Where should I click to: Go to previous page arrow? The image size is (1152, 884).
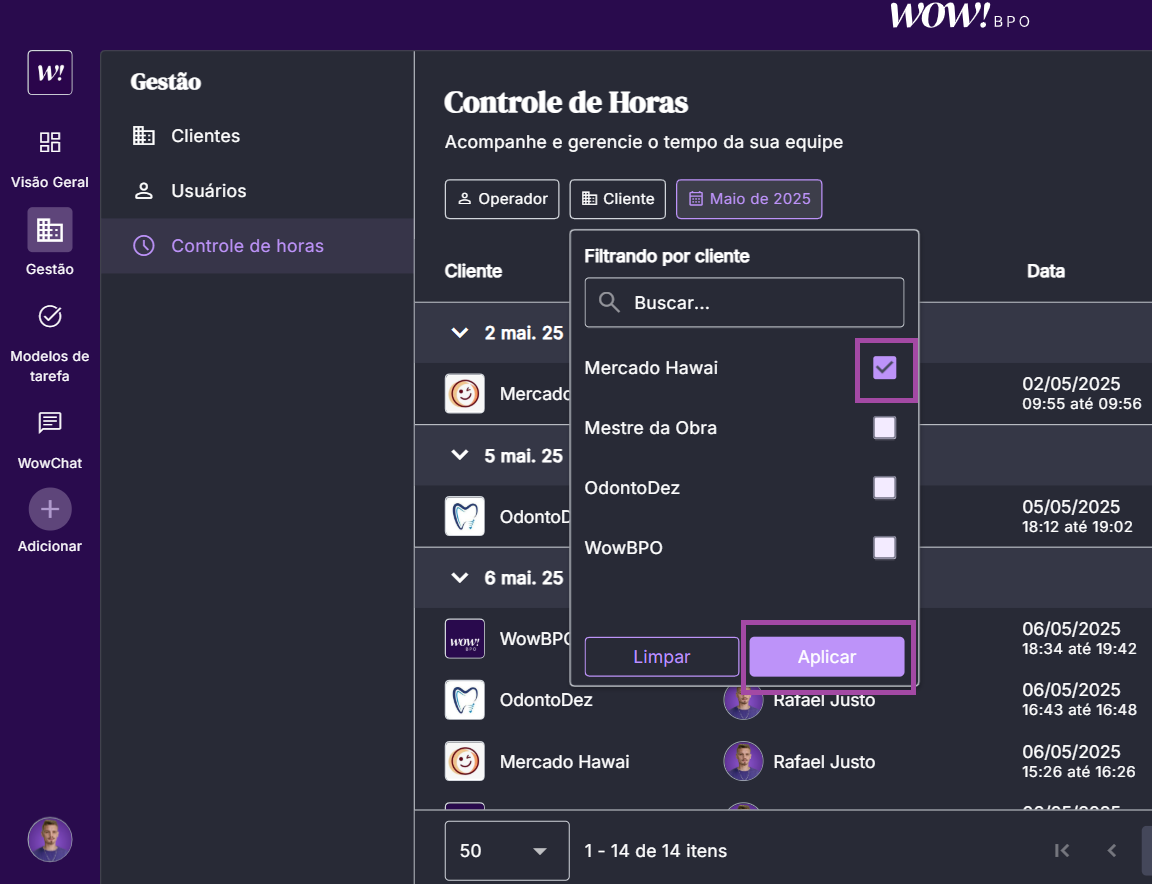coord(1111,851)
